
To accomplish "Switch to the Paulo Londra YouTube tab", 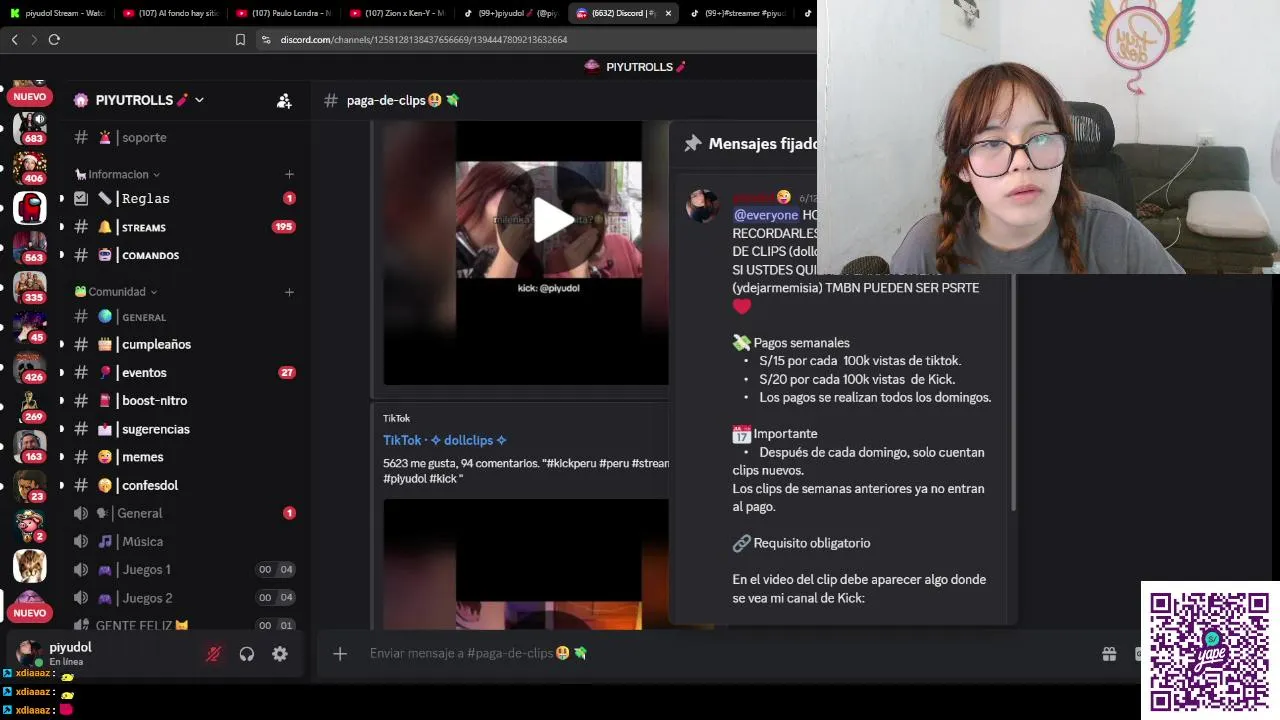I will coord(284,13).
